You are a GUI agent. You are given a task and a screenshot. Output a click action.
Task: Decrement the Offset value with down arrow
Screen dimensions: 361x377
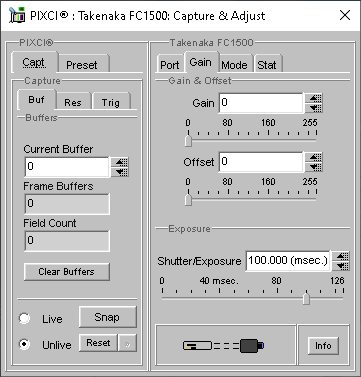point(314,167)
